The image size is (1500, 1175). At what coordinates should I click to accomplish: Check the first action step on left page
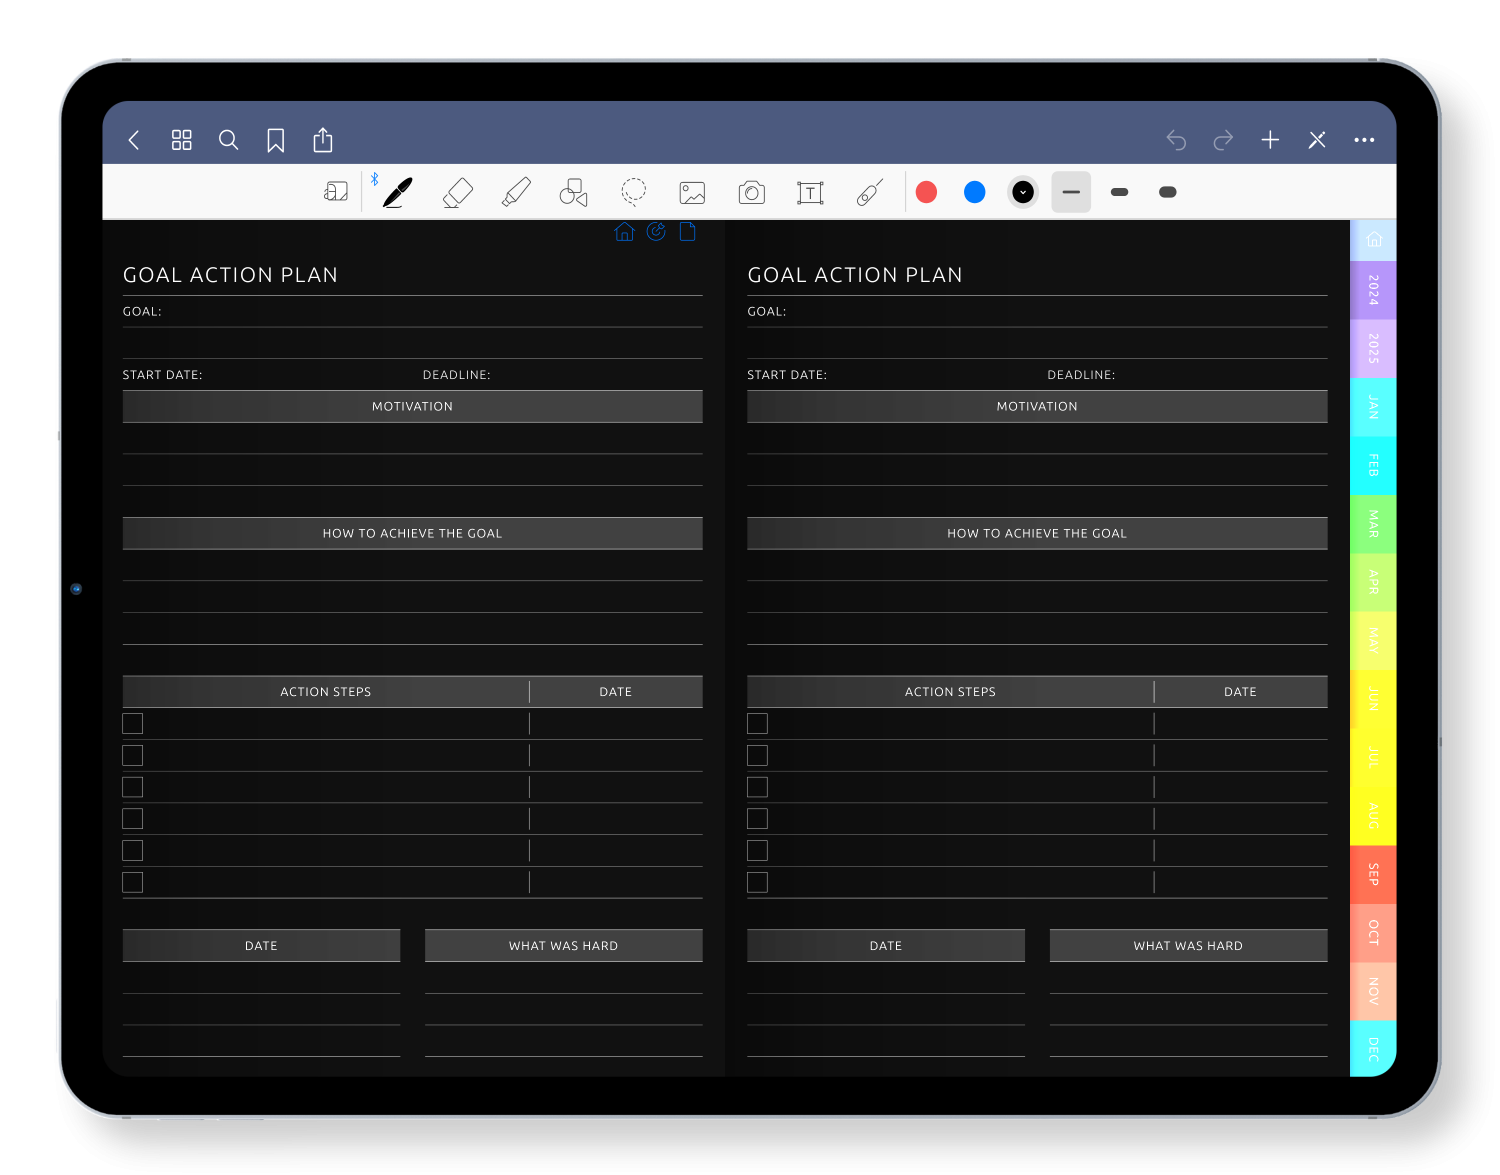coord(133,724)
